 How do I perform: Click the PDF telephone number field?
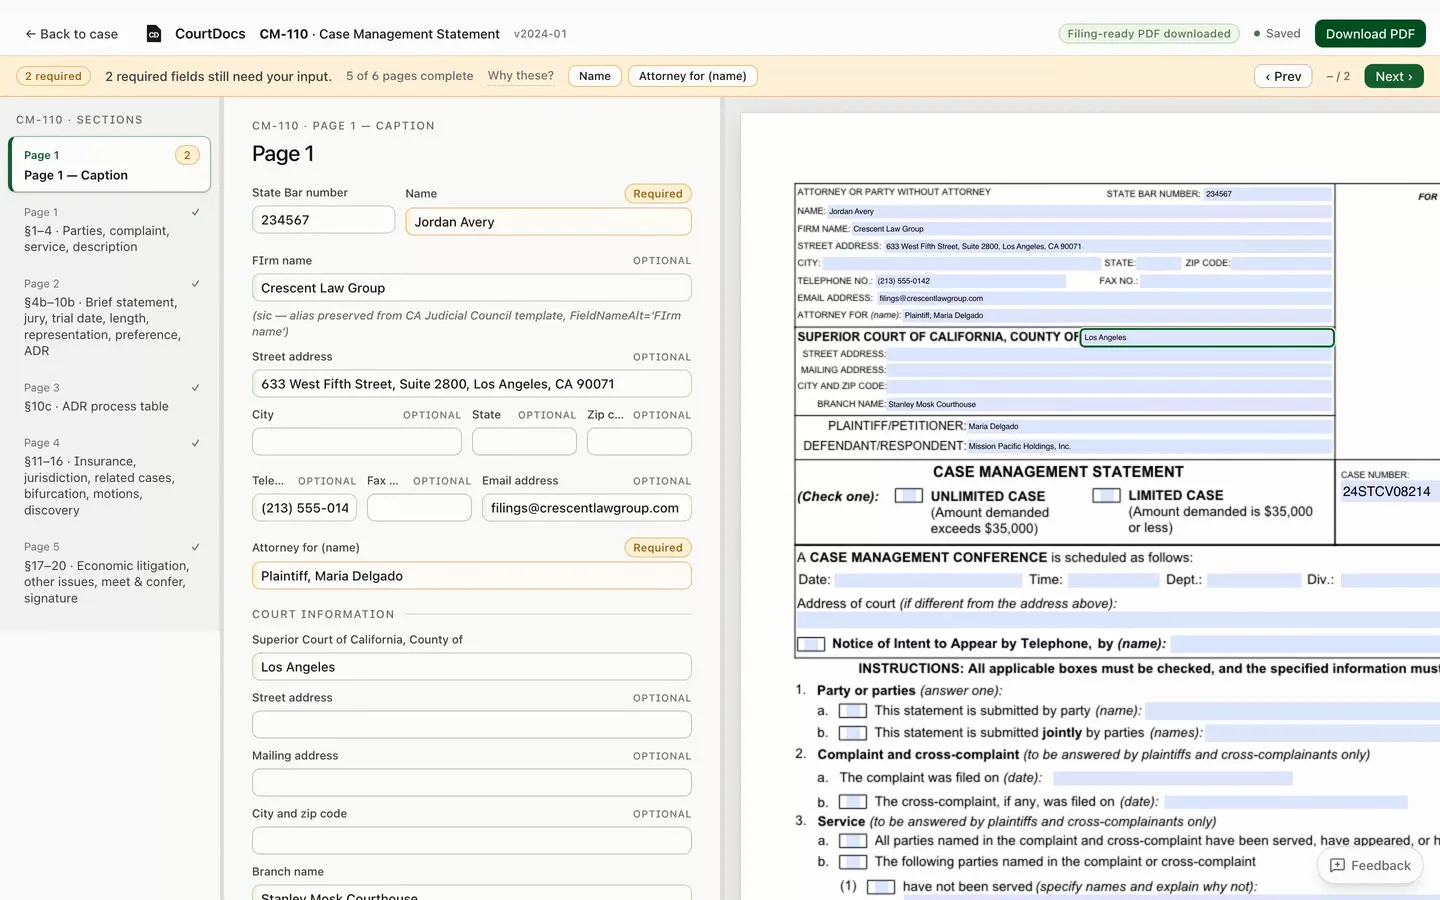tap(970, 281)
